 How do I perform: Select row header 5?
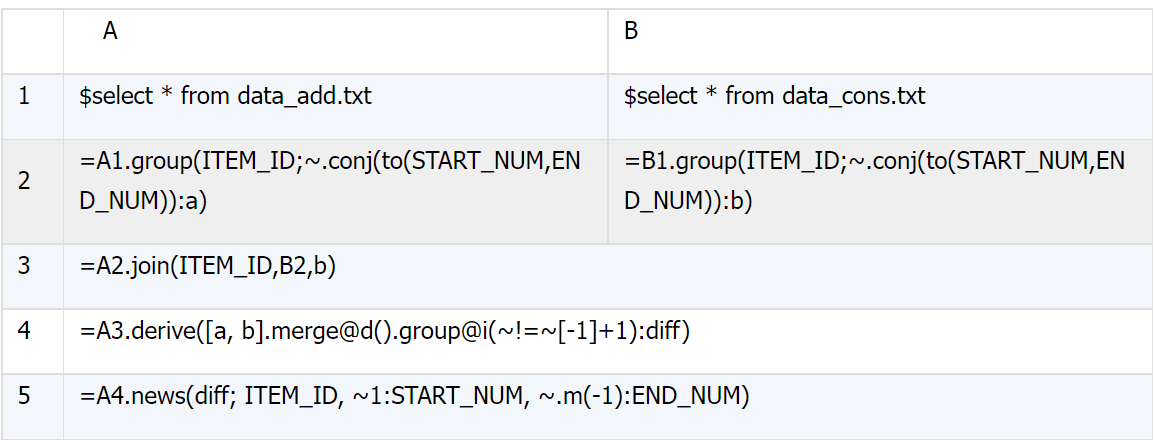coord(32,406)
